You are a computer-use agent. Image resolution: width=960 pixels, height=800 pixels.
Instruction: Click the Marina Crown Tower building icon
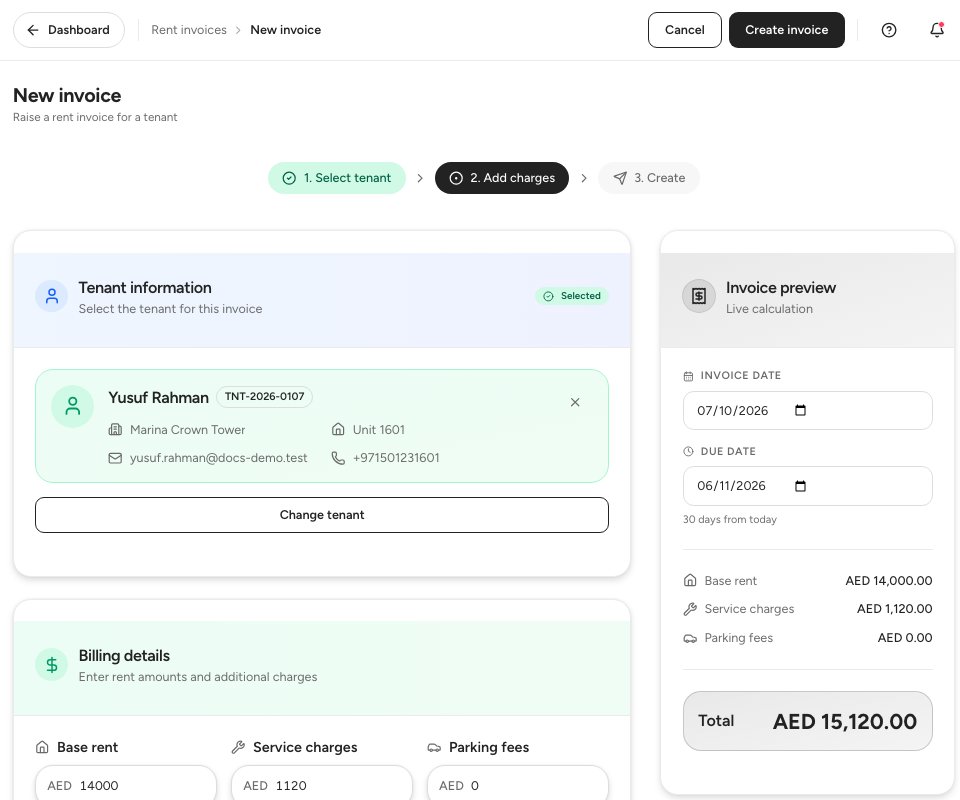click(x=115, y=430)
